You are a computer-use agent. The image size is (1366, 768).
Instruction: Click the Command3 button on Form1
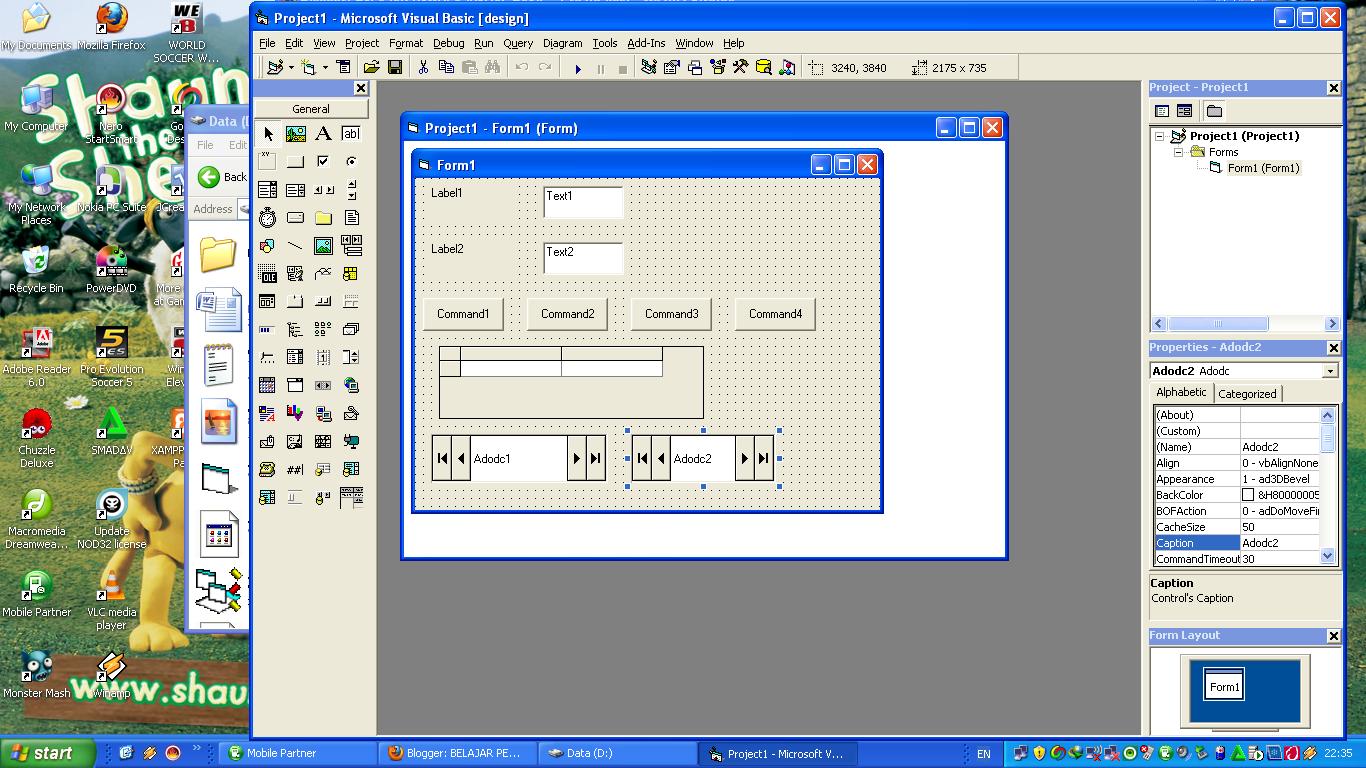671,313
